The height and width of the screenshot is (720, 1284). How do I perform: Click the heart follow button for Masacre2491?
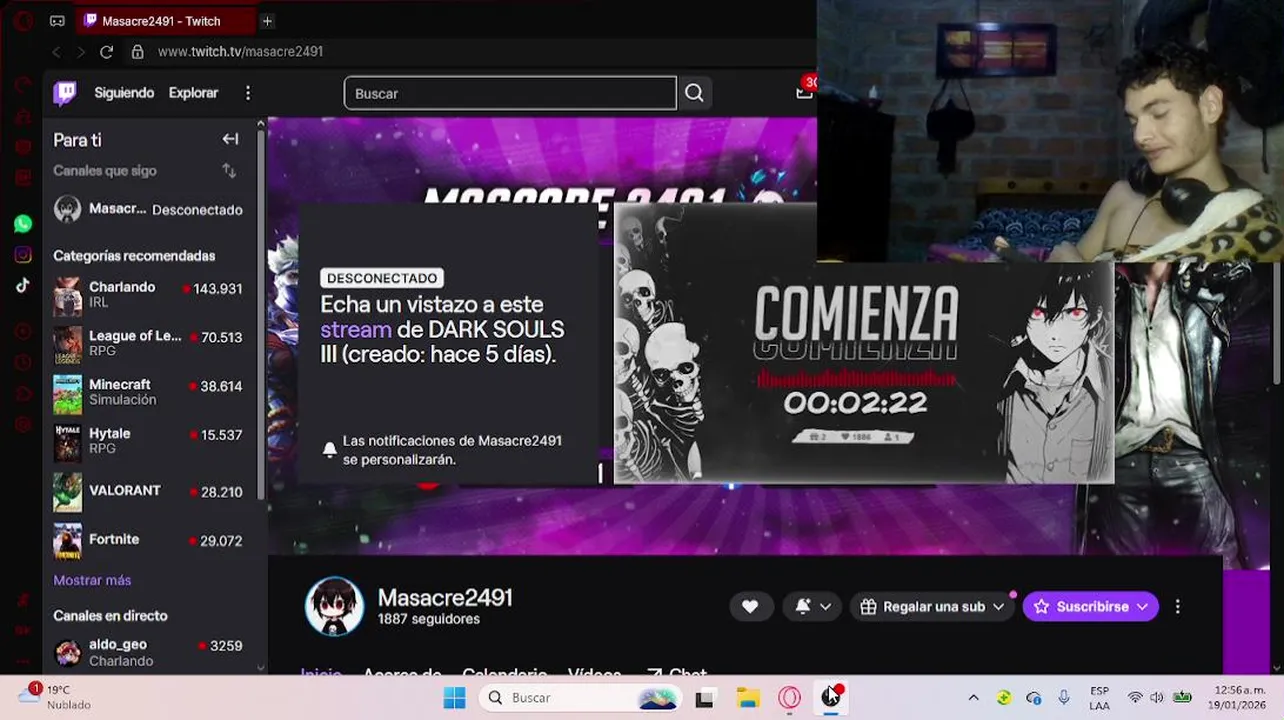(750, 606)
